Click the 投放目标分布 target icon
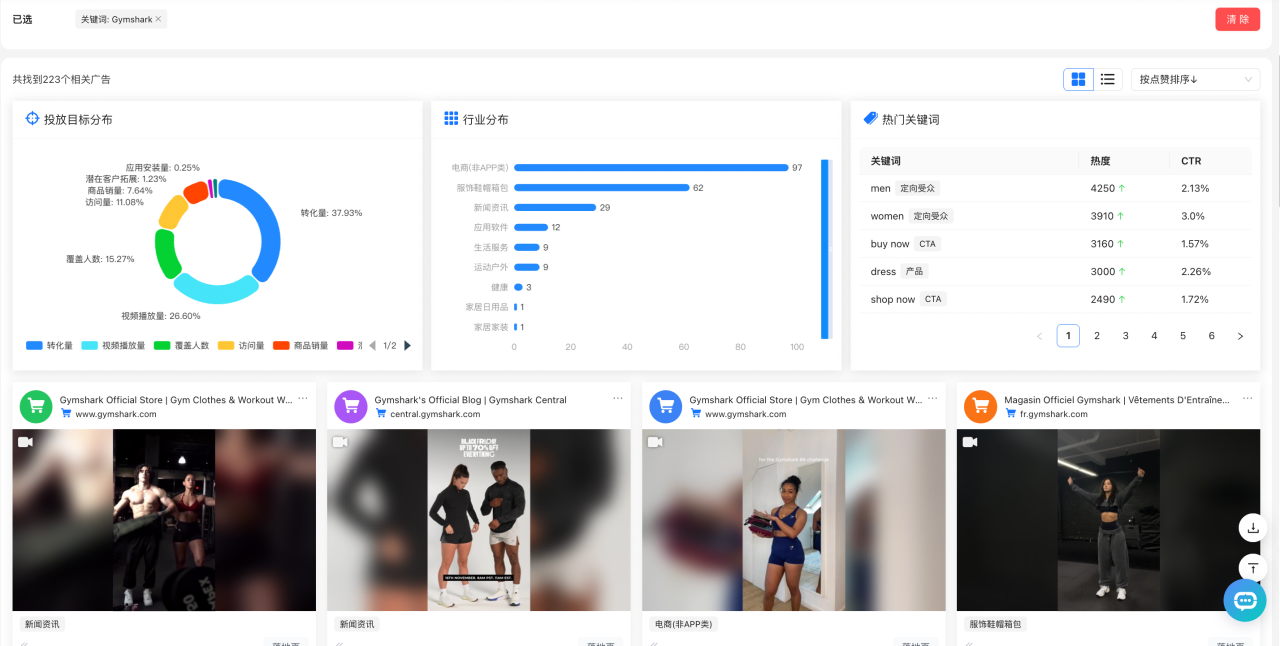Screen dimensions: 1280x646 point(32,119)
